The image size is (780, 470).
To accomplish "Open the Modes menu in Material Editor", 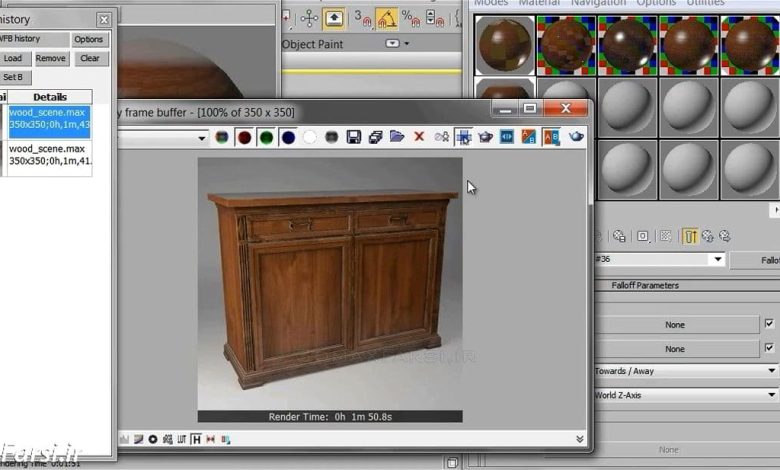I will [x=491, y=2].
